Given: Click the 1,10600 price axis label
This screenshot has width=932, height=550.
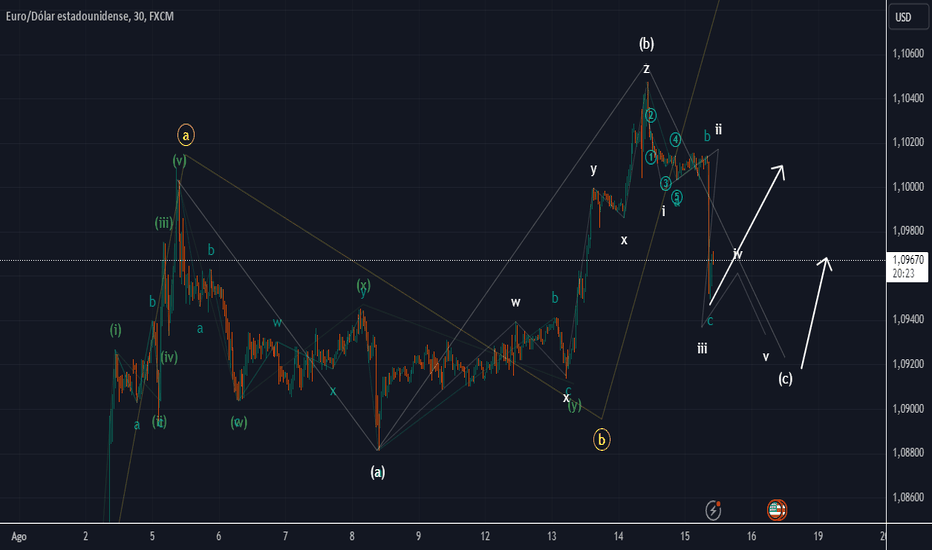Looking at the screenshot, I should [908, 54].
